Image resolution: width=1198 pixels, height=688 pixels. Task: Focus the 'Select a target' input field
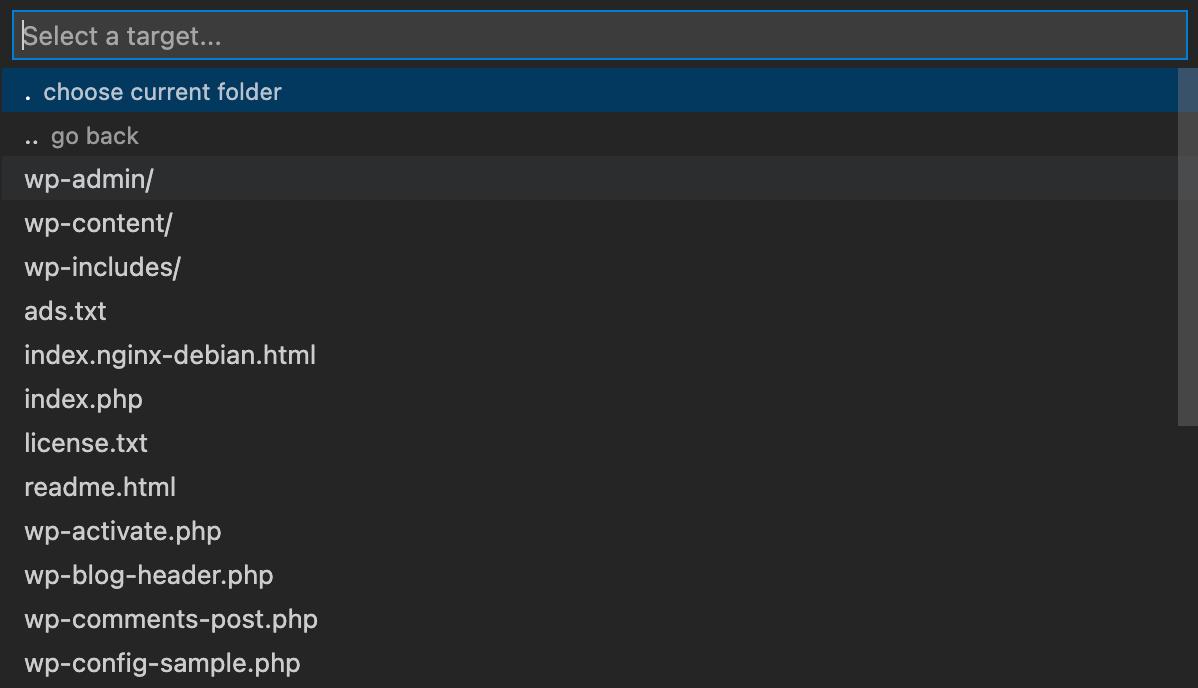point(599,35)
